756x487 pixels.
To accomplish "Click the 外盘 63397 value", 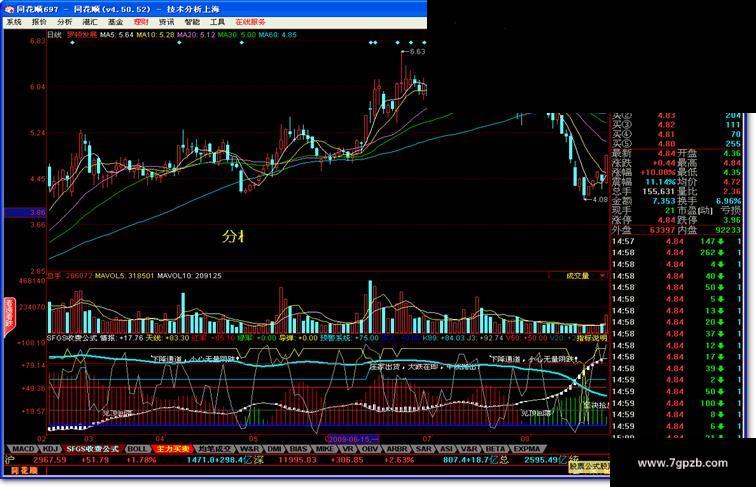I will tap(662, 230).
